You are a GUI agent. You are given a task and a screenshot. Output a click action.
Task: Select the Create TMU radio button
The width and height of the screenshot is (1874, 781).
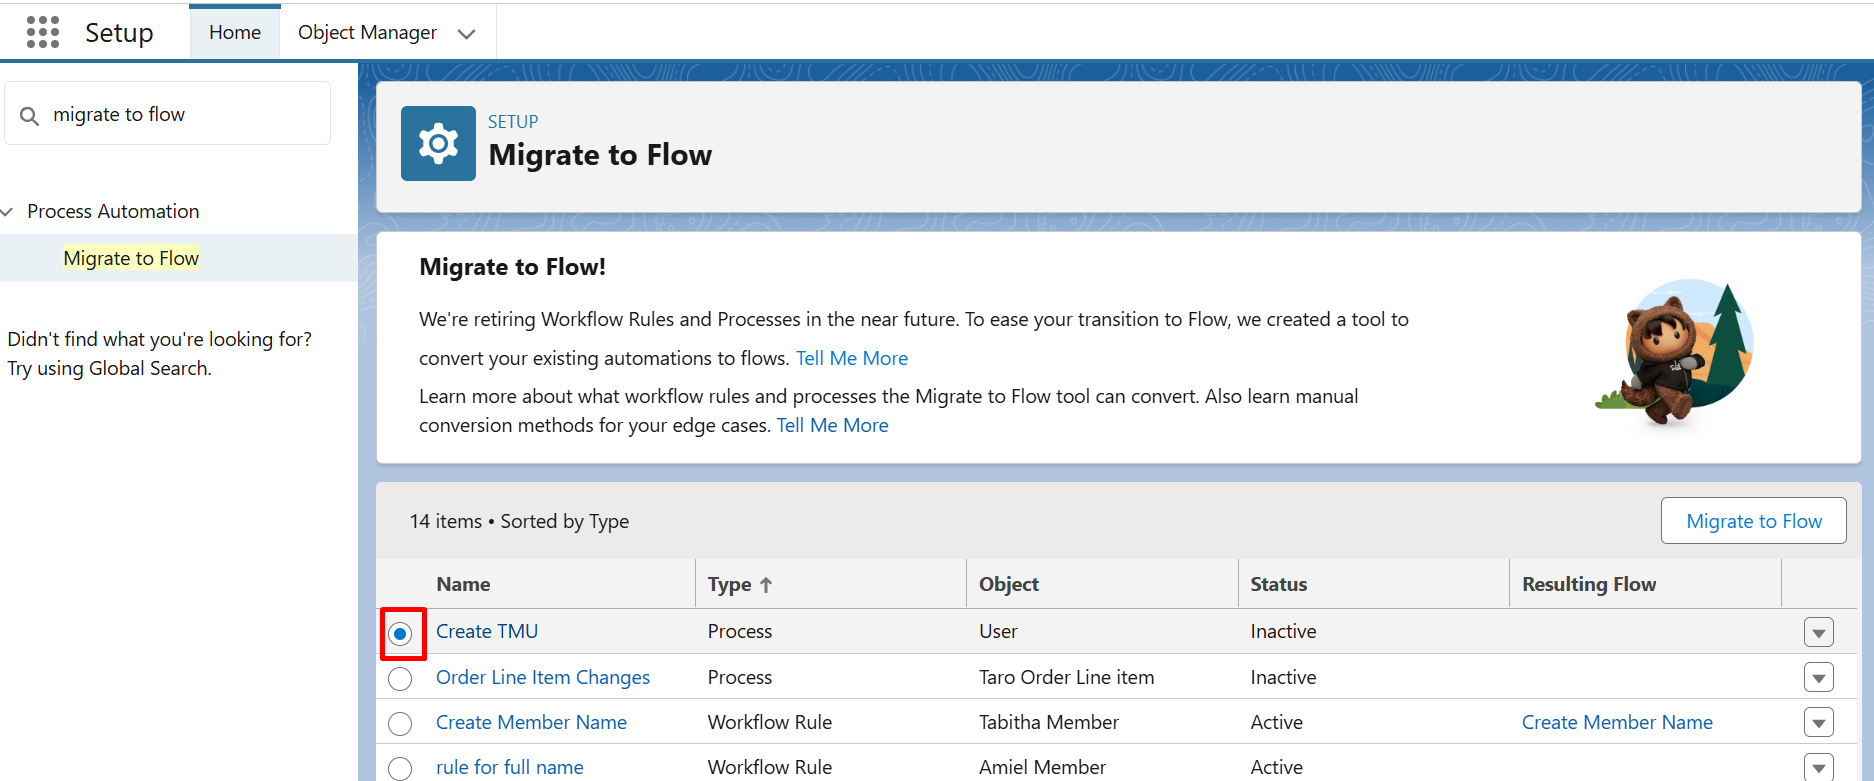click(x=400, y=633)
